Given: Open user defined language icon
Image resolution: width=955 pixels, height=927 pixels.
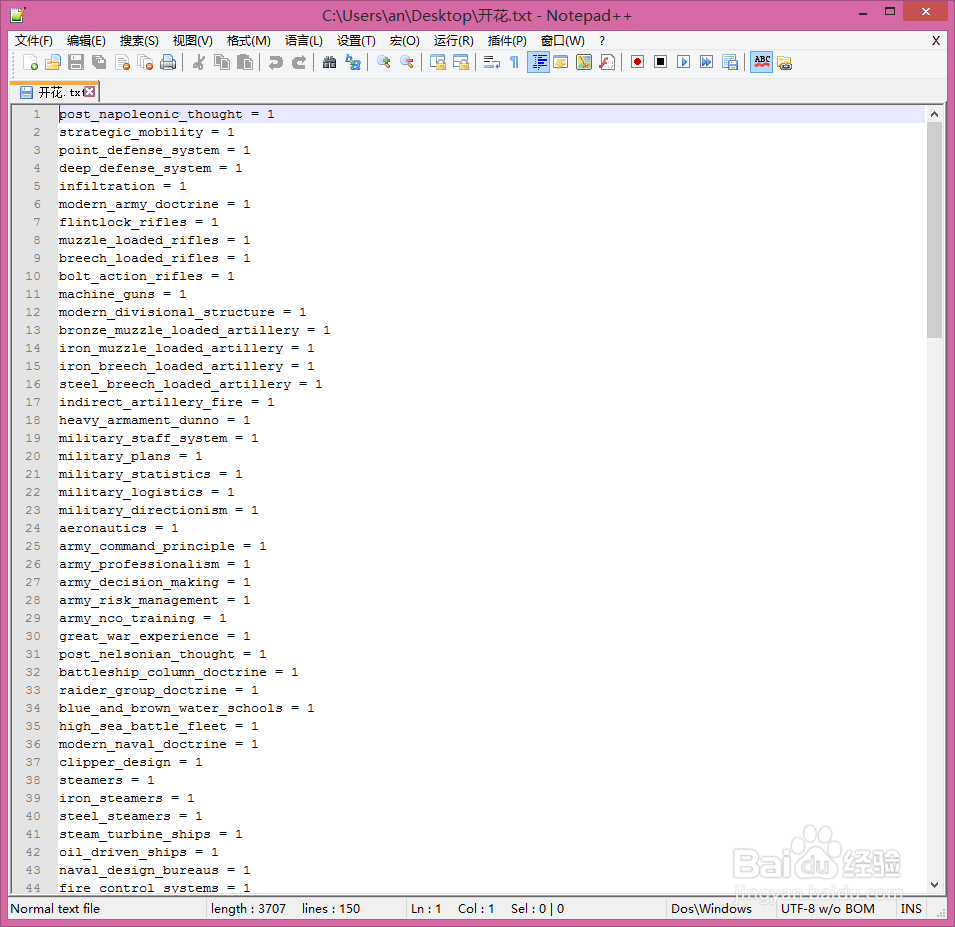Looking at the screenshot, I should coord(560,62).
